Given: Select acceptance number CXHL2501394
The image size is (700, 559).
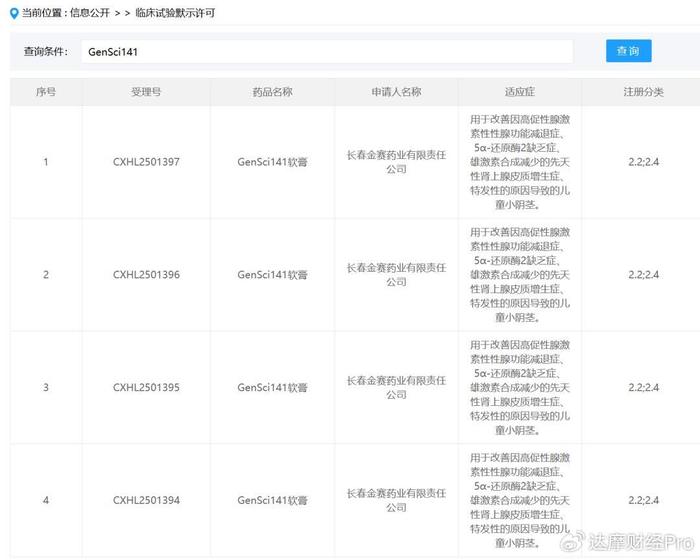Looking at the screenshot, I should point(146,500).
